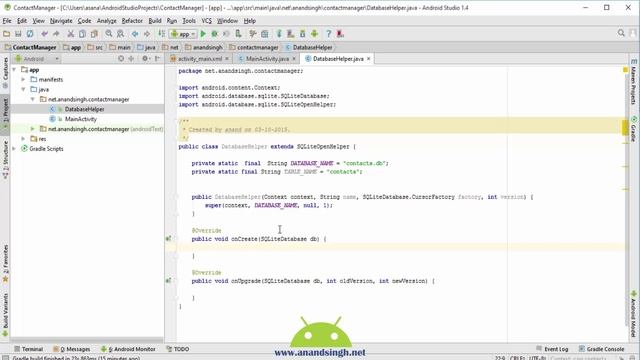Select DatabaseHelper in project tree
The width and height of the screenshot is (640, 360).
pos(84,109)
